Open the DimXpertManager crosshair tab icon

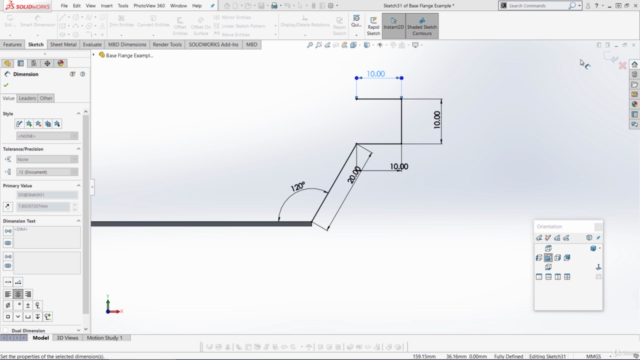pos(47,63)
